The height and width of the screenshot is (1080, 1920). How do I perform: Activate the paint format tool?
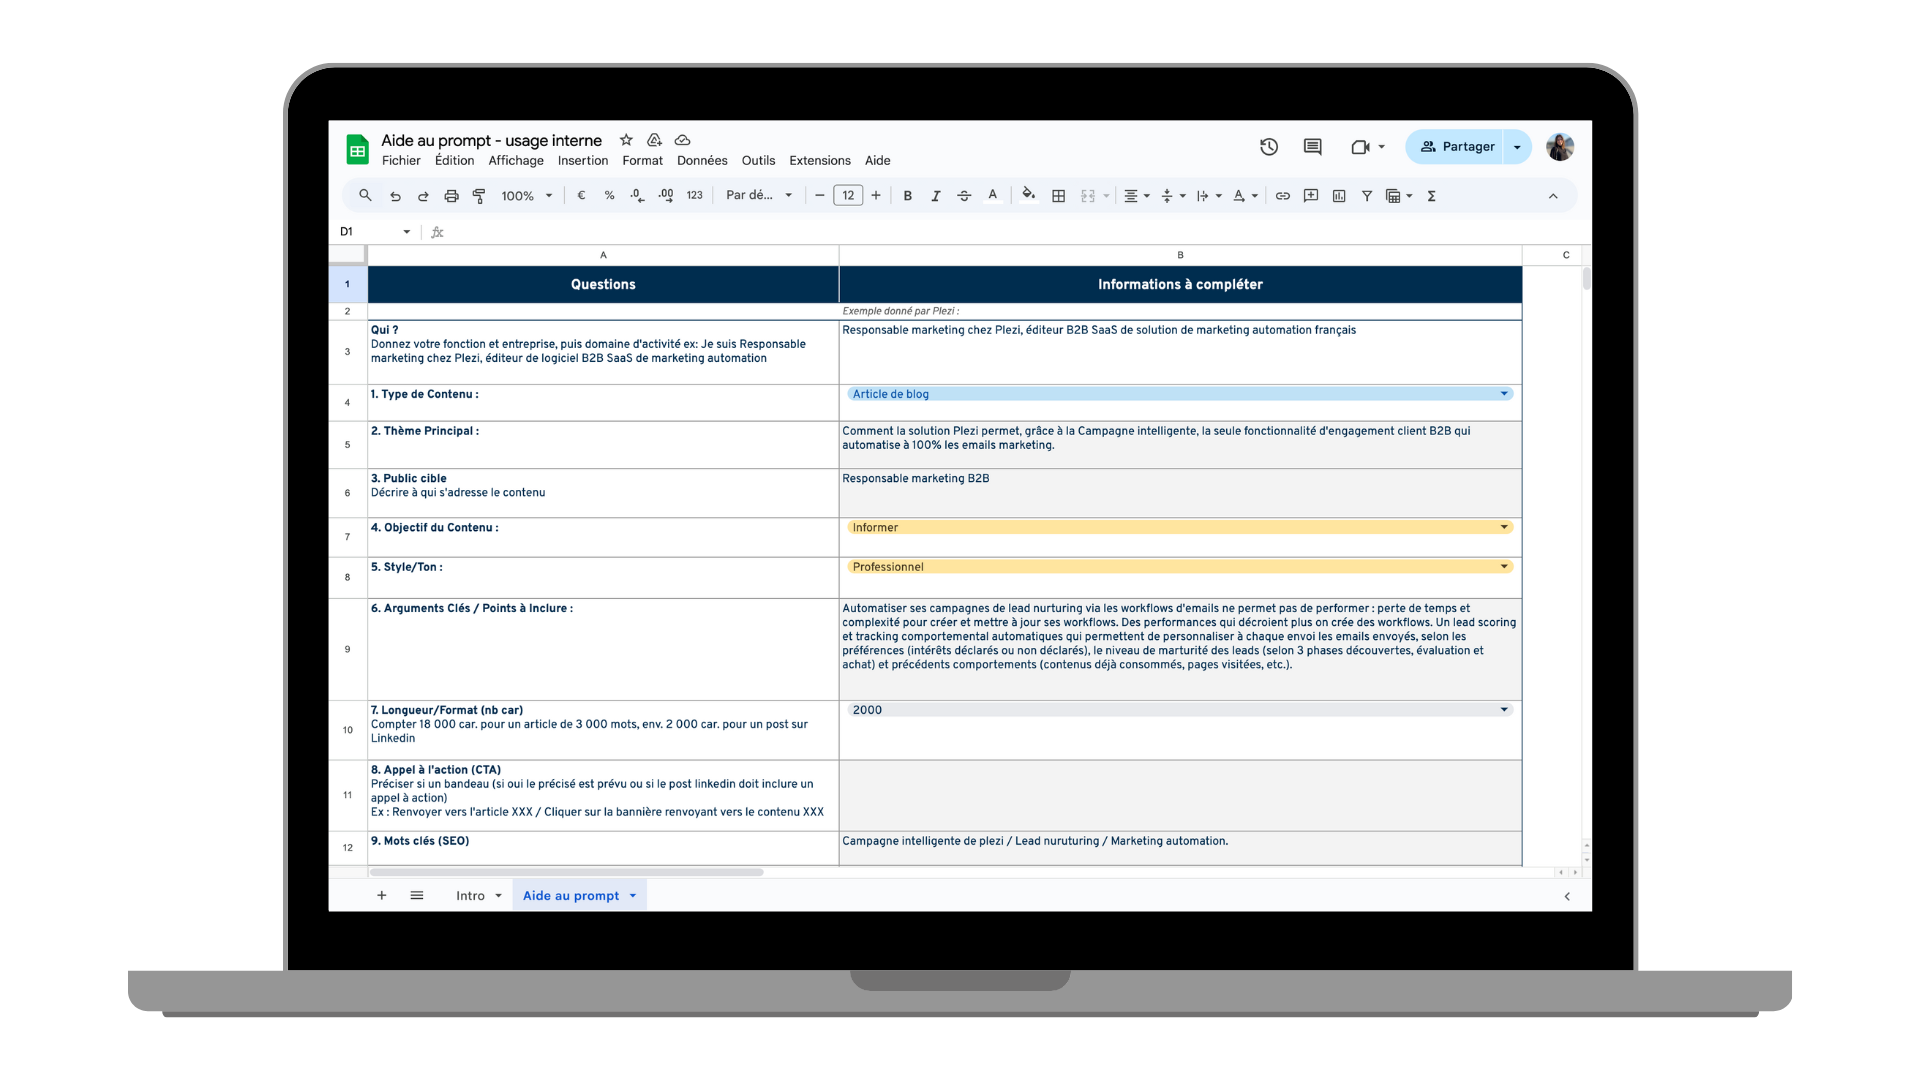pos(479,196)
